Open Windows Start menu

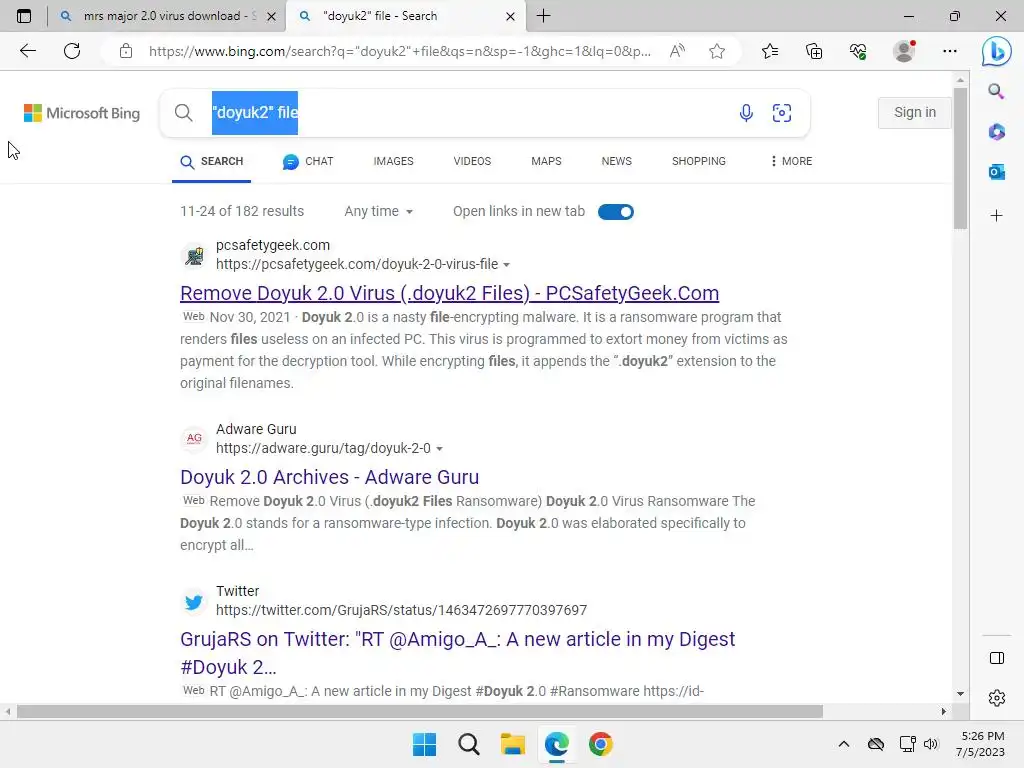coord(424,744)
